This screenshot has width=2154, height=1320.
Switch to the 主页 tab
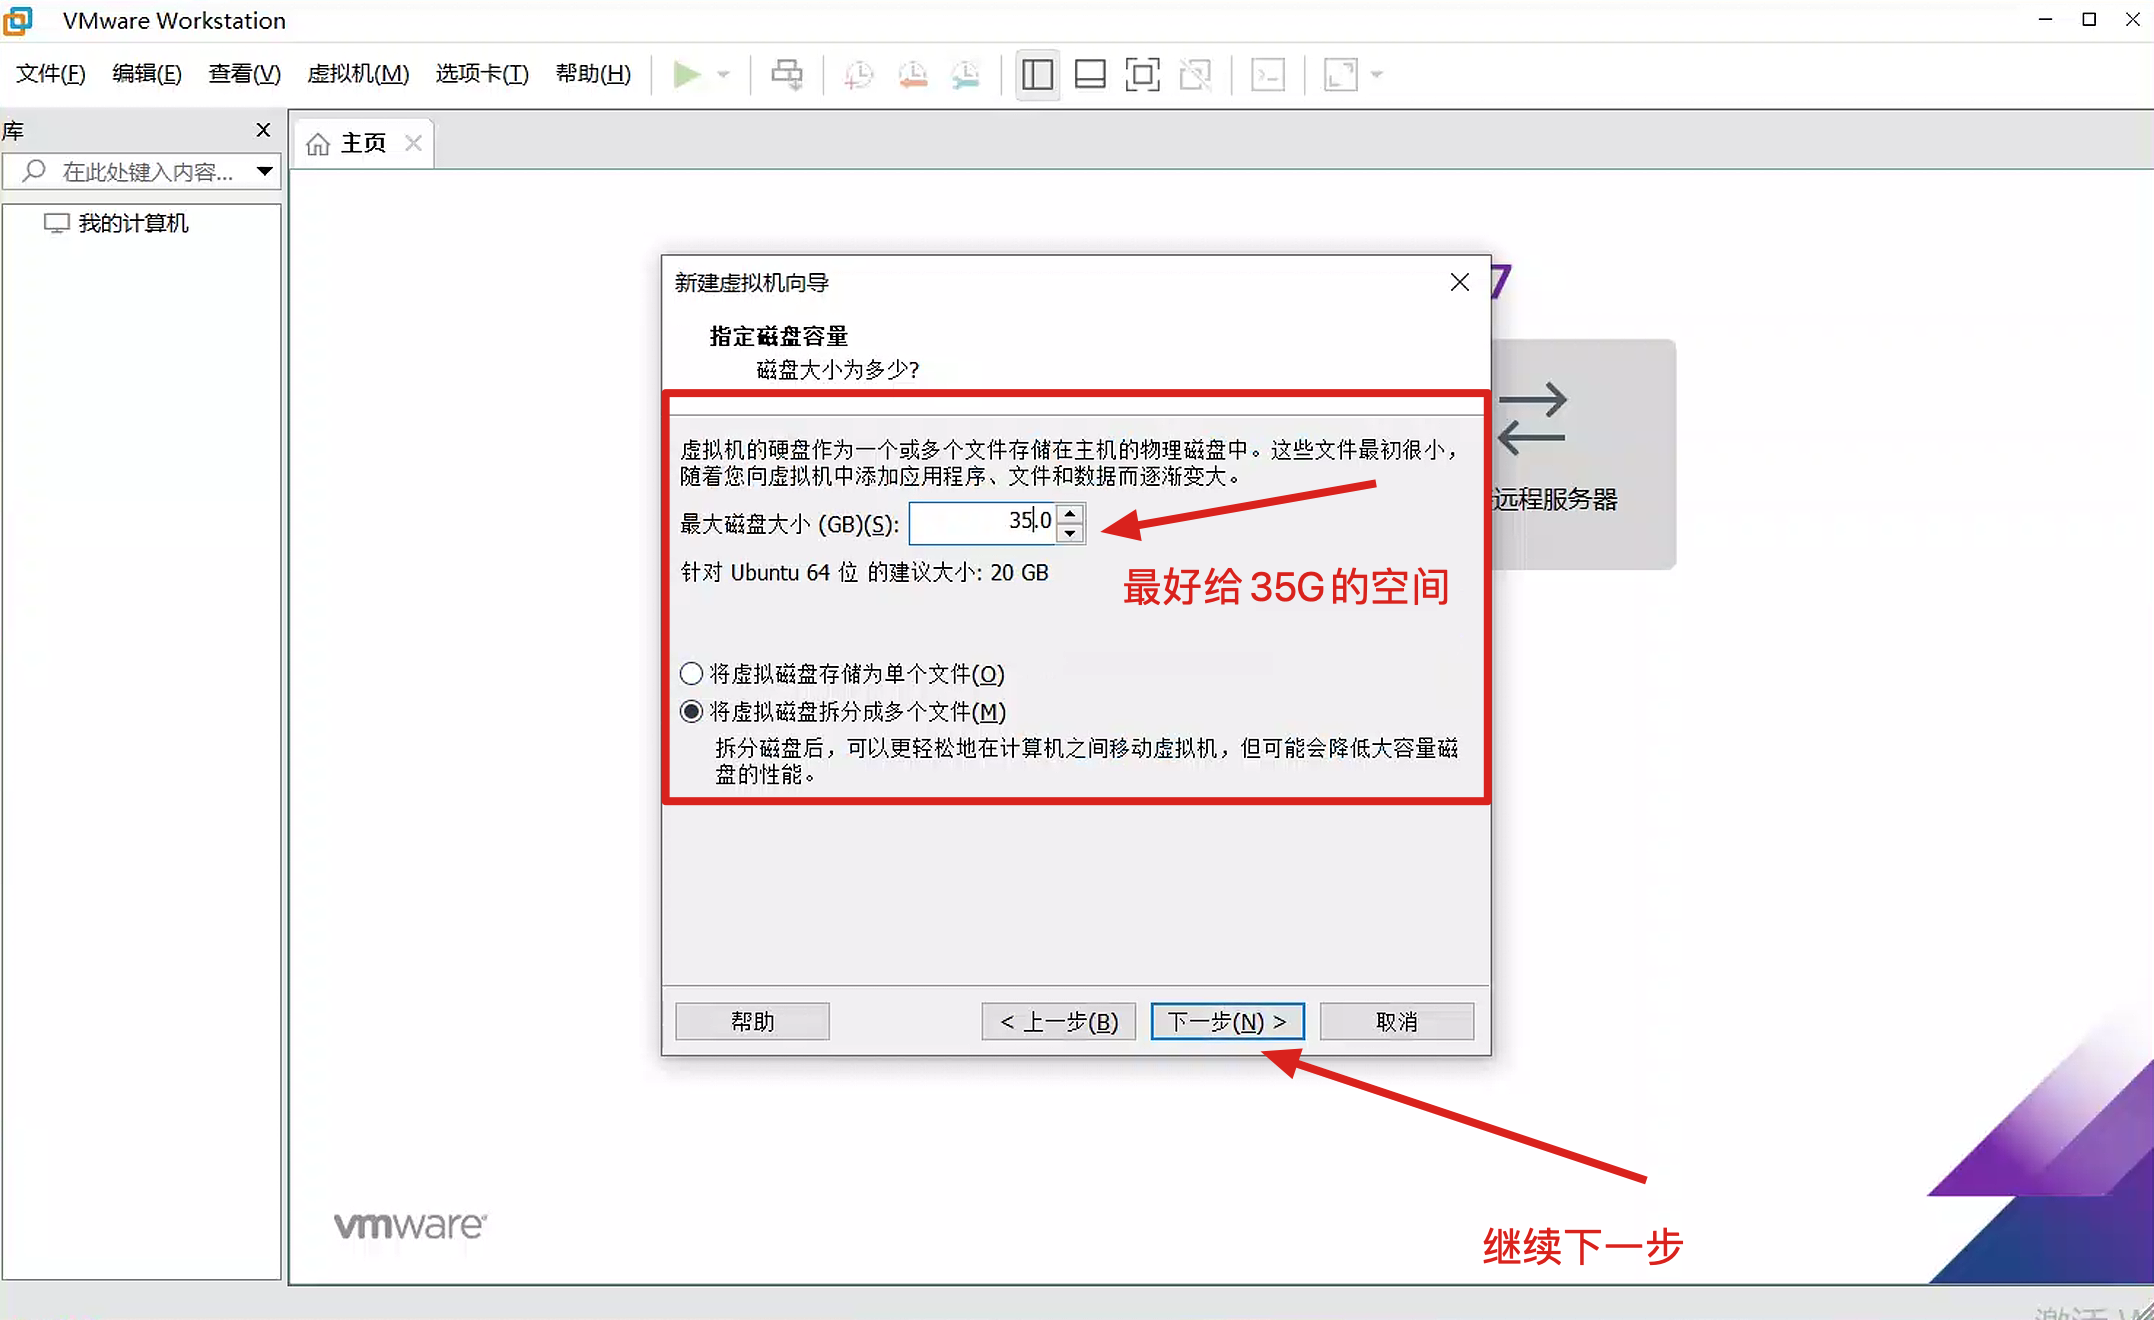[x=363, y=143]
